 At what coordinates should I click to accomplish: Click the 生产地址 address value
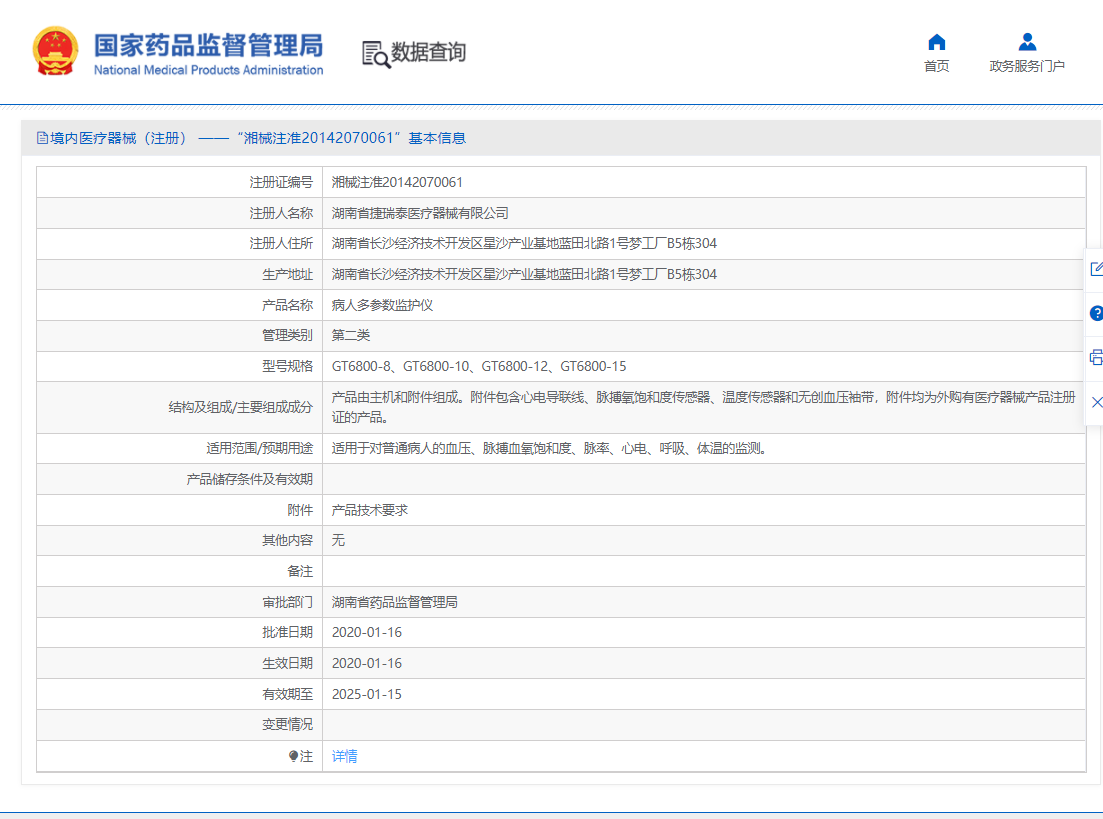tap(524, 274)
